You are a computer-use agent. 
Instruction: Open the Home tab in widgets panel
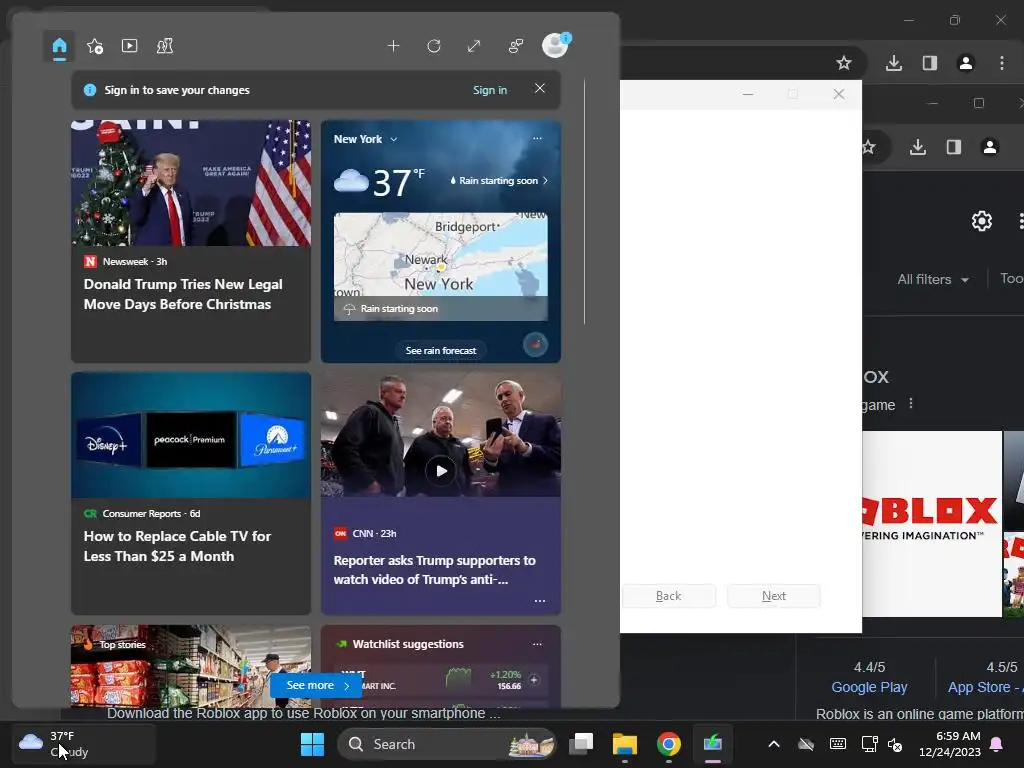coord(59,46)
